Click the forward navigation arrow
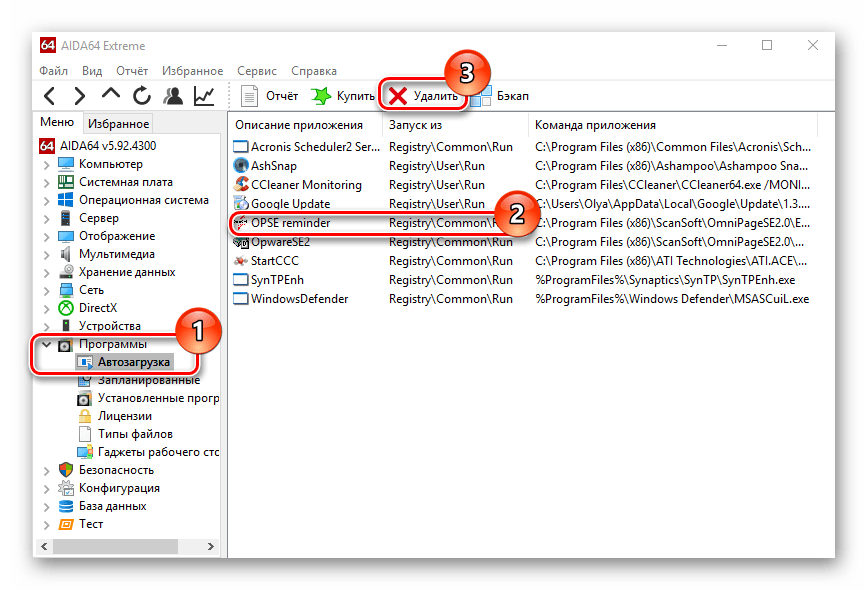867x590 pixels. click(79, 96)
